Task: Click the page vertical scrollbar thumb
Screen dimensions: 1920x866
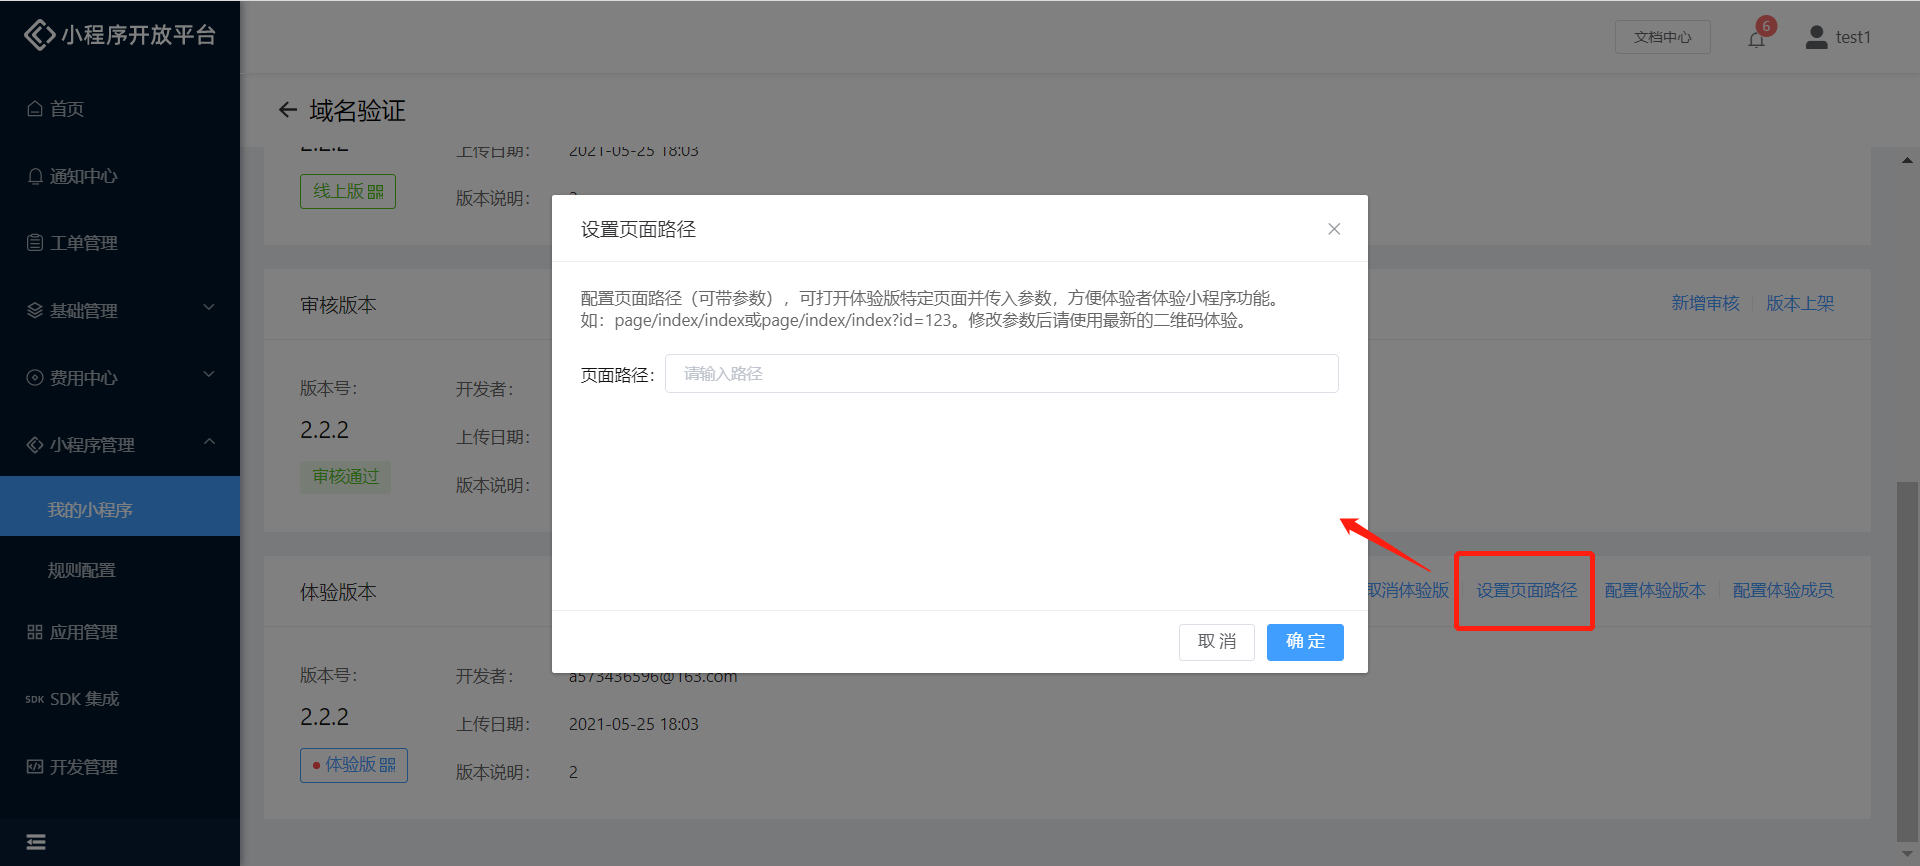Action: click(1907, 662)
